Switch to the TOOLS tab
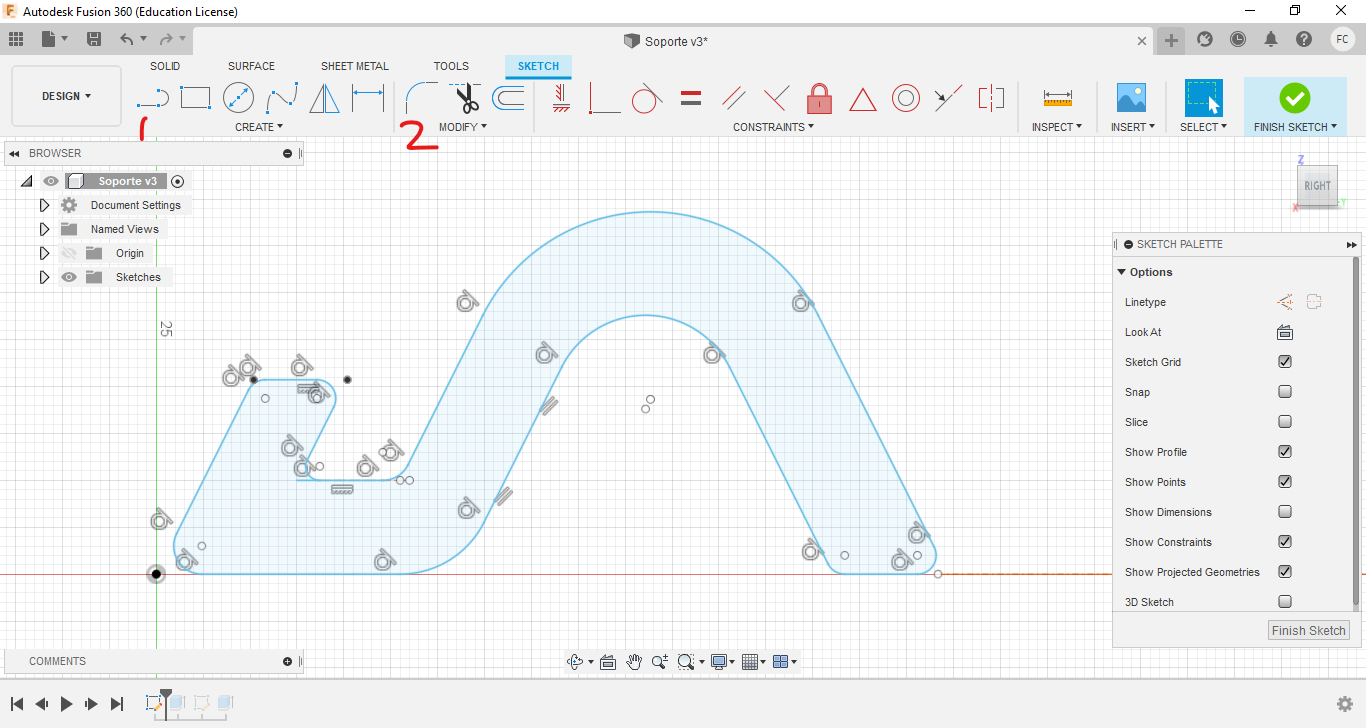The image size is (1366, 728). coord(451,66)
